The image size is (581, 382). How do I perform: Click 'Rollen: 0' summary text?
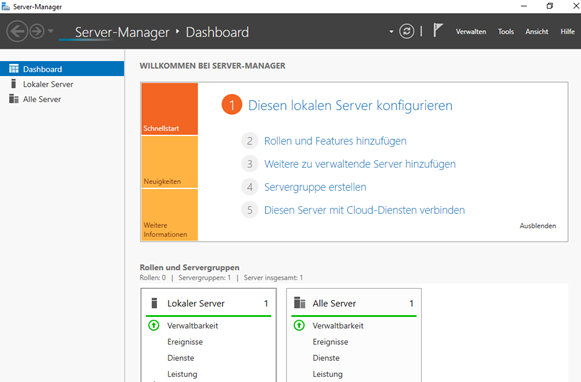(153, 278)
